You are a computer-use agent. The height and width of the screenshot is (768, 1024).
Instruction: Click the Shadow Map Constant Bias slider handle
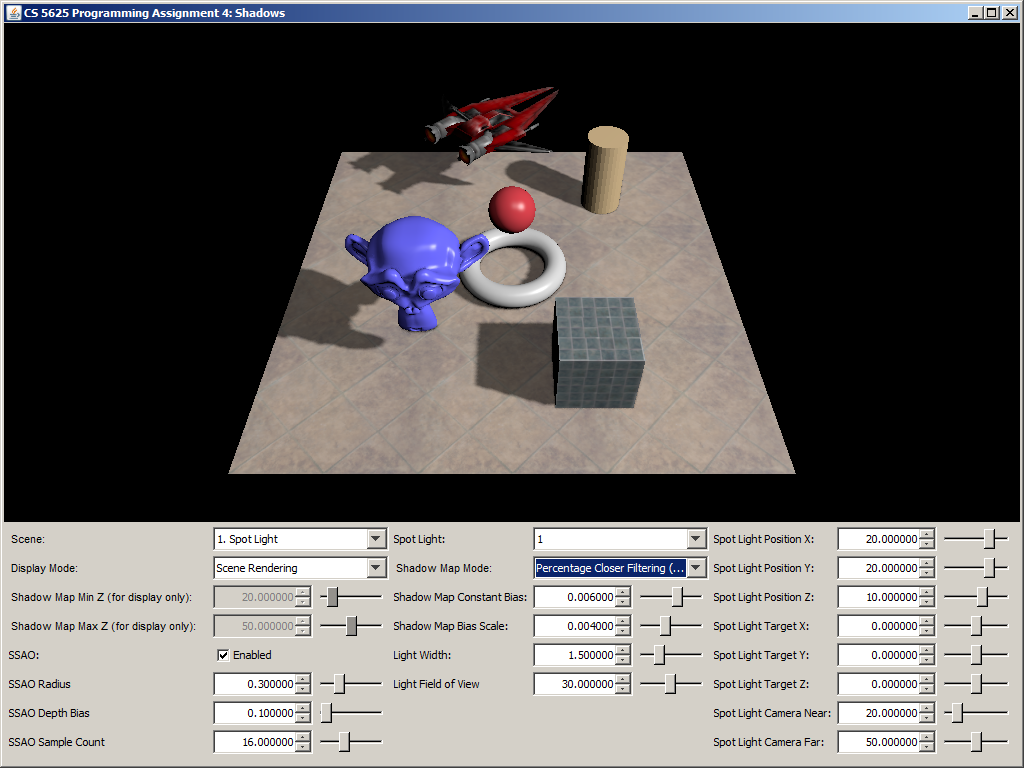(678, 597)
